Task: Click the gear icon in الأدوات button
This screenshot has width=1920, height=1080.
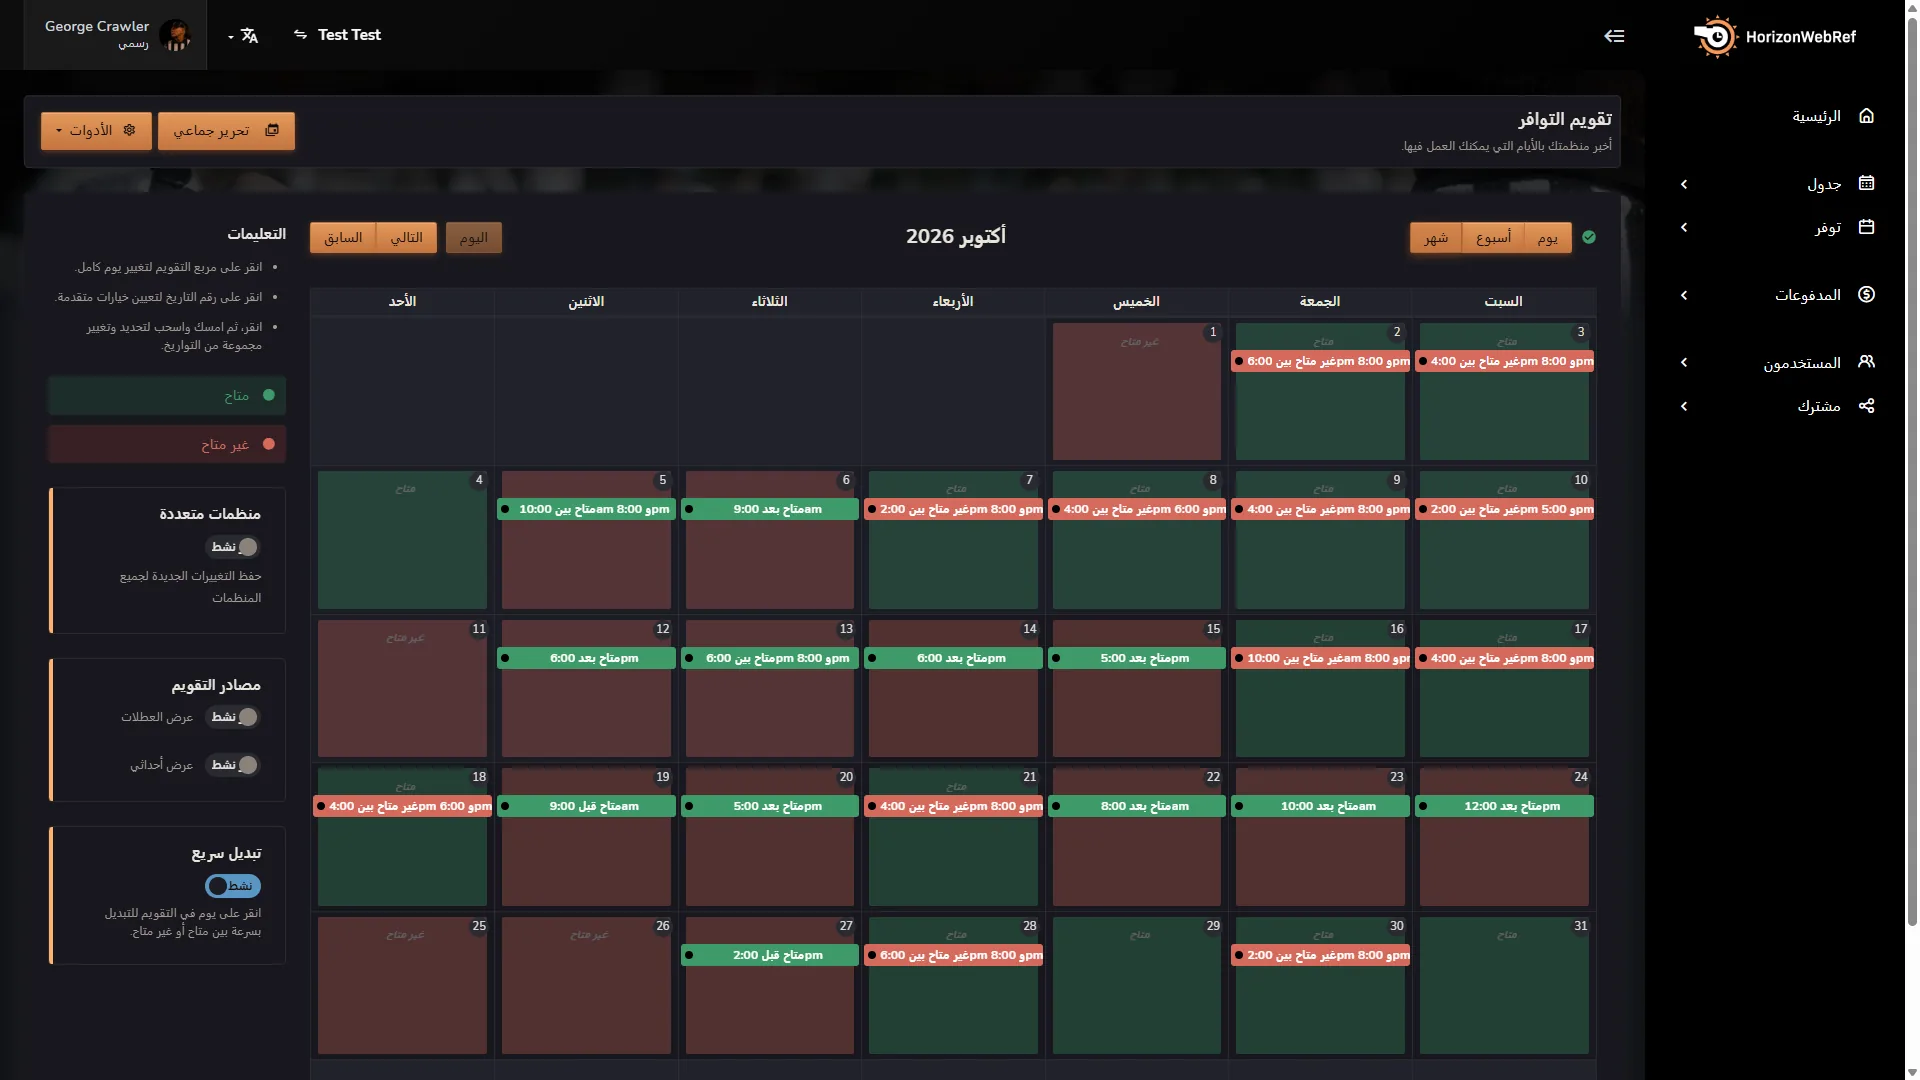Action: click(129, 130)
